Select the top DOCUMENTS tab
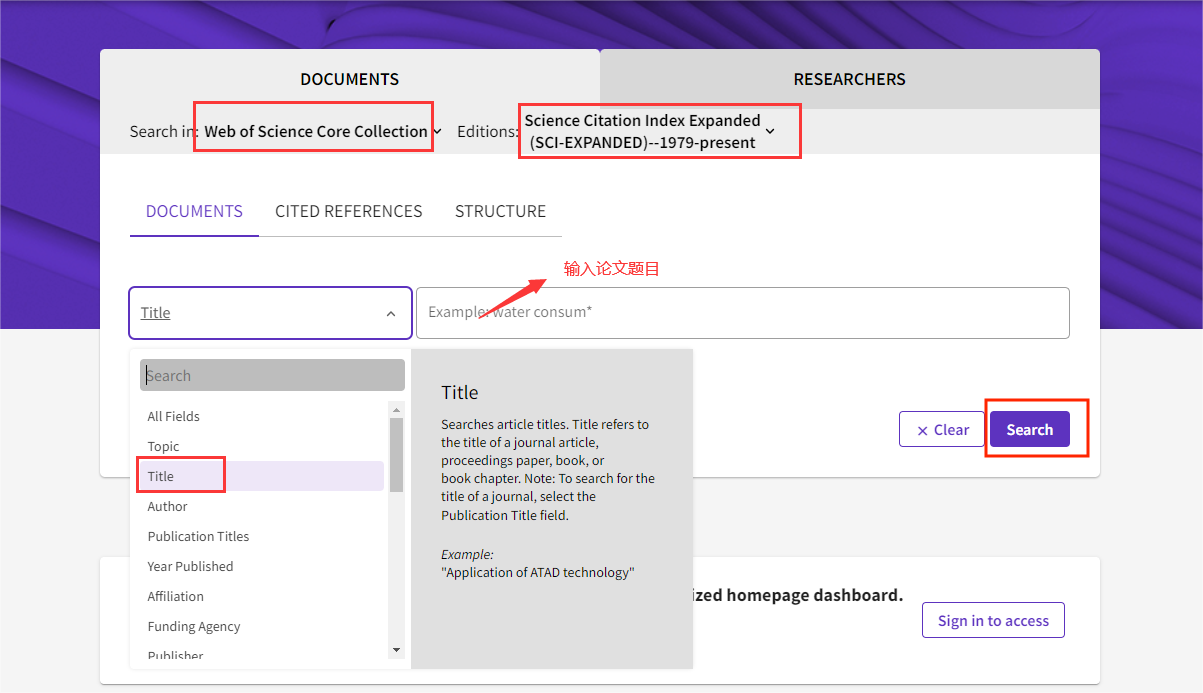This screenshot has height=693, width=1203. pos(349,79)
